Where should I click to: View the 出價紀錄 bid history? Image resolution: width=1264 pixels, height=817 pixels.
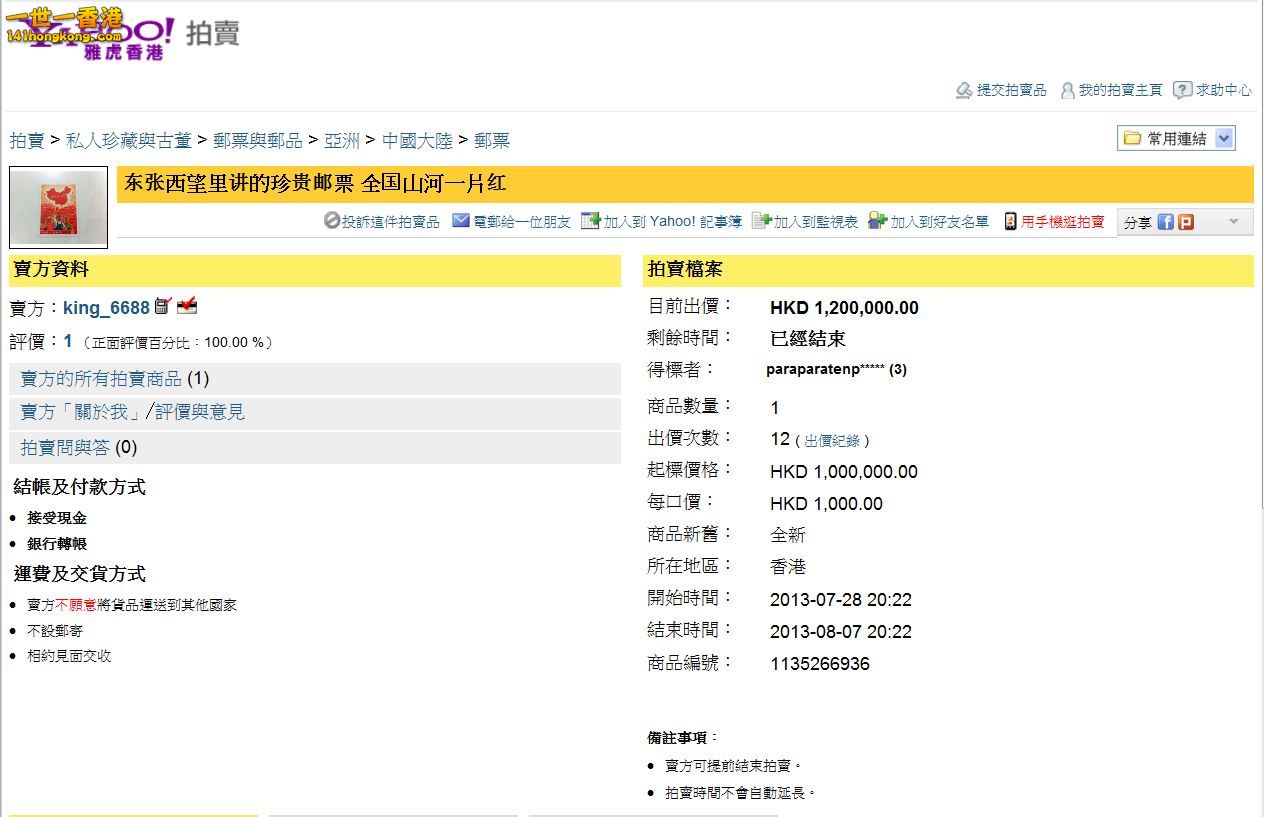(x=836, y=441)
